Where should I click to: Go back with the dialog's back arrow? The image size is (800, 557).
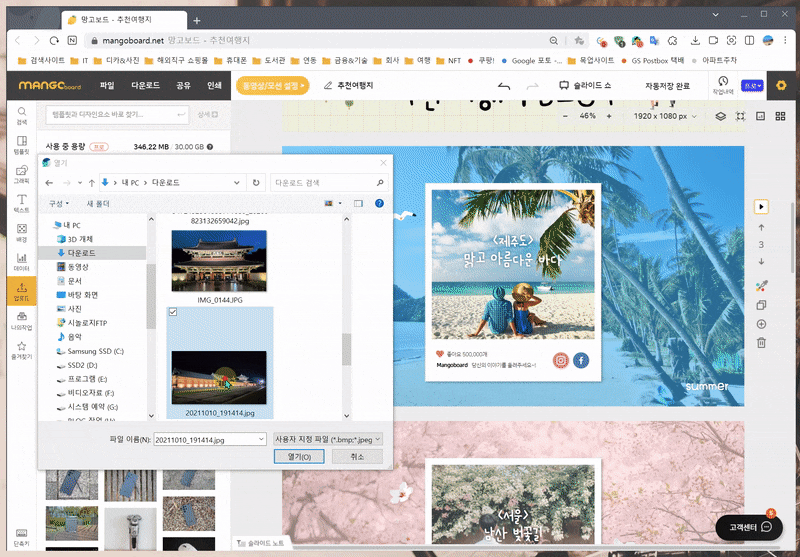[x=49, y=183]
